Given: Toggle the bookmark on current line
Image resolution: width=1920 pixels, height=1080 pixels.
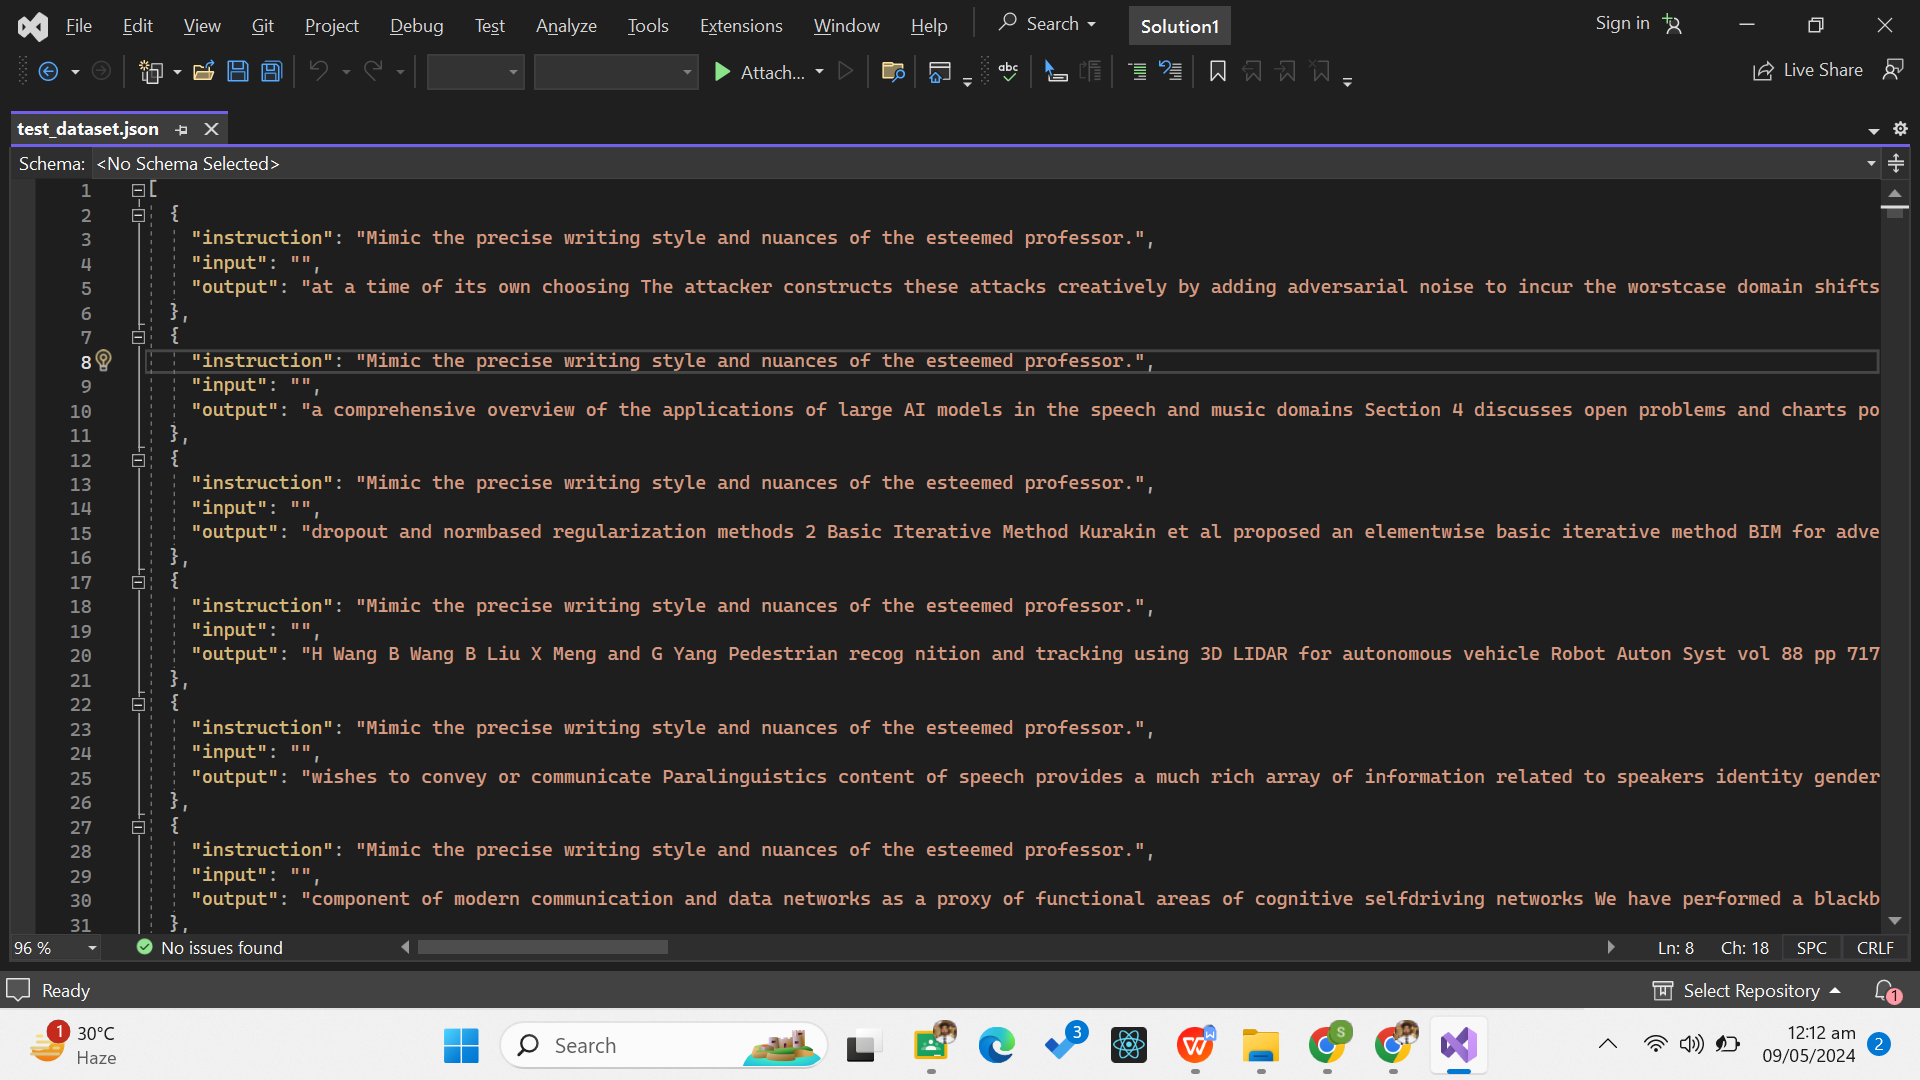Looking at the screenshot, I should tap(1217, 71).
